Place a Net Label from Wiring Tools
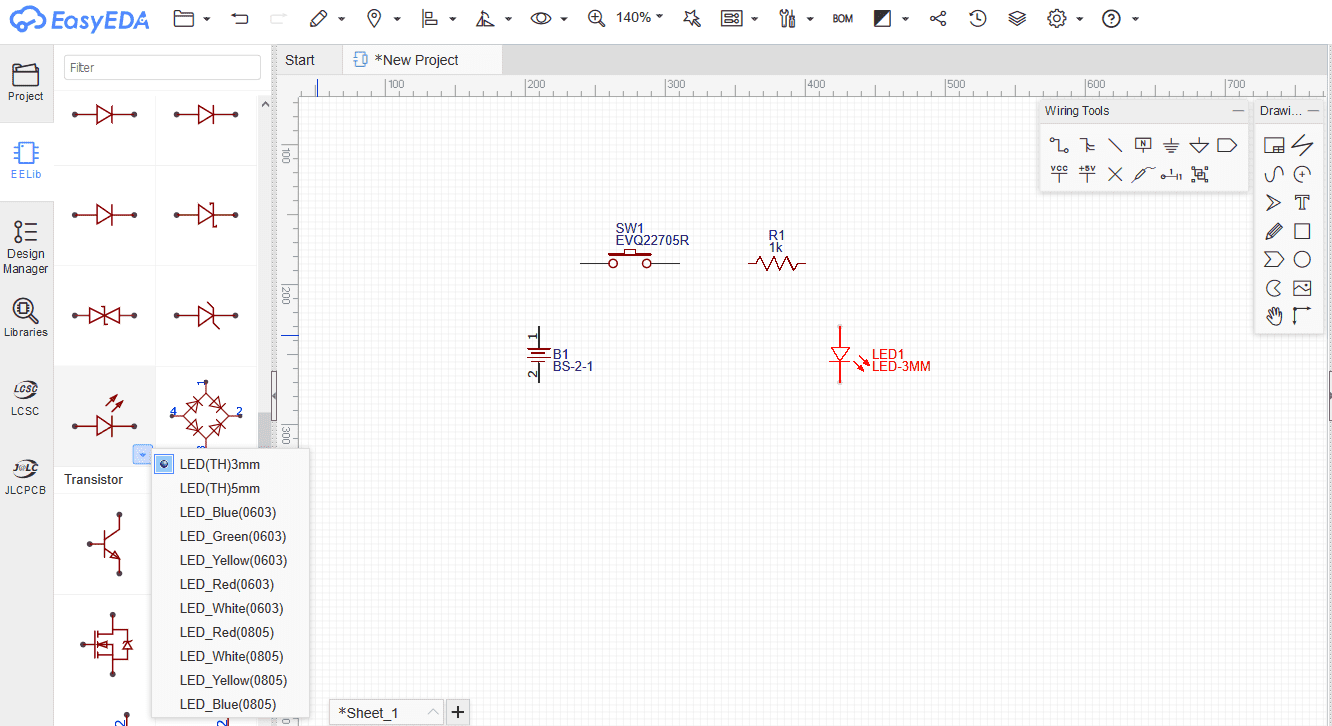 click(1143, 145)
